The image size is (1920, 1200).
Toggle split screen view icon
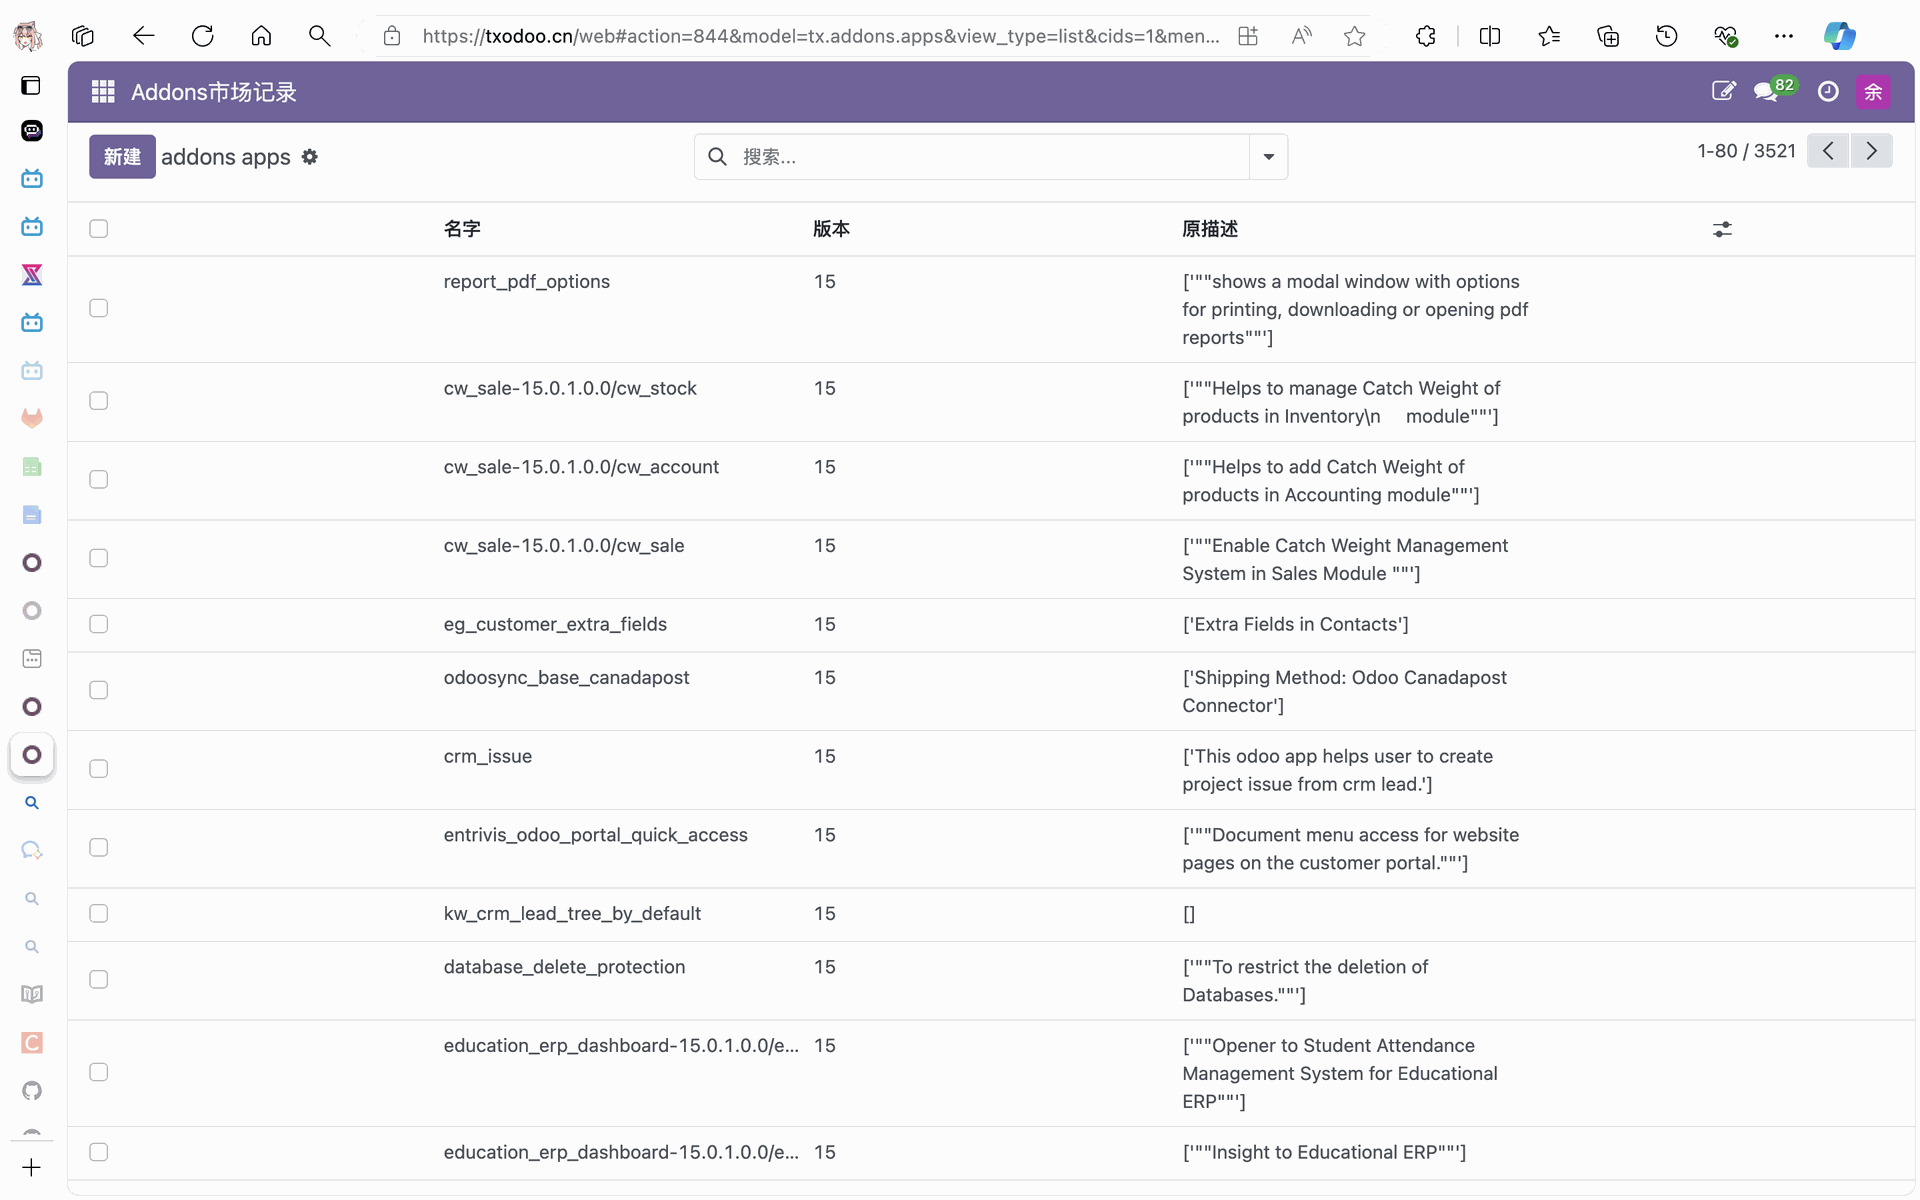pos(1490,36)
